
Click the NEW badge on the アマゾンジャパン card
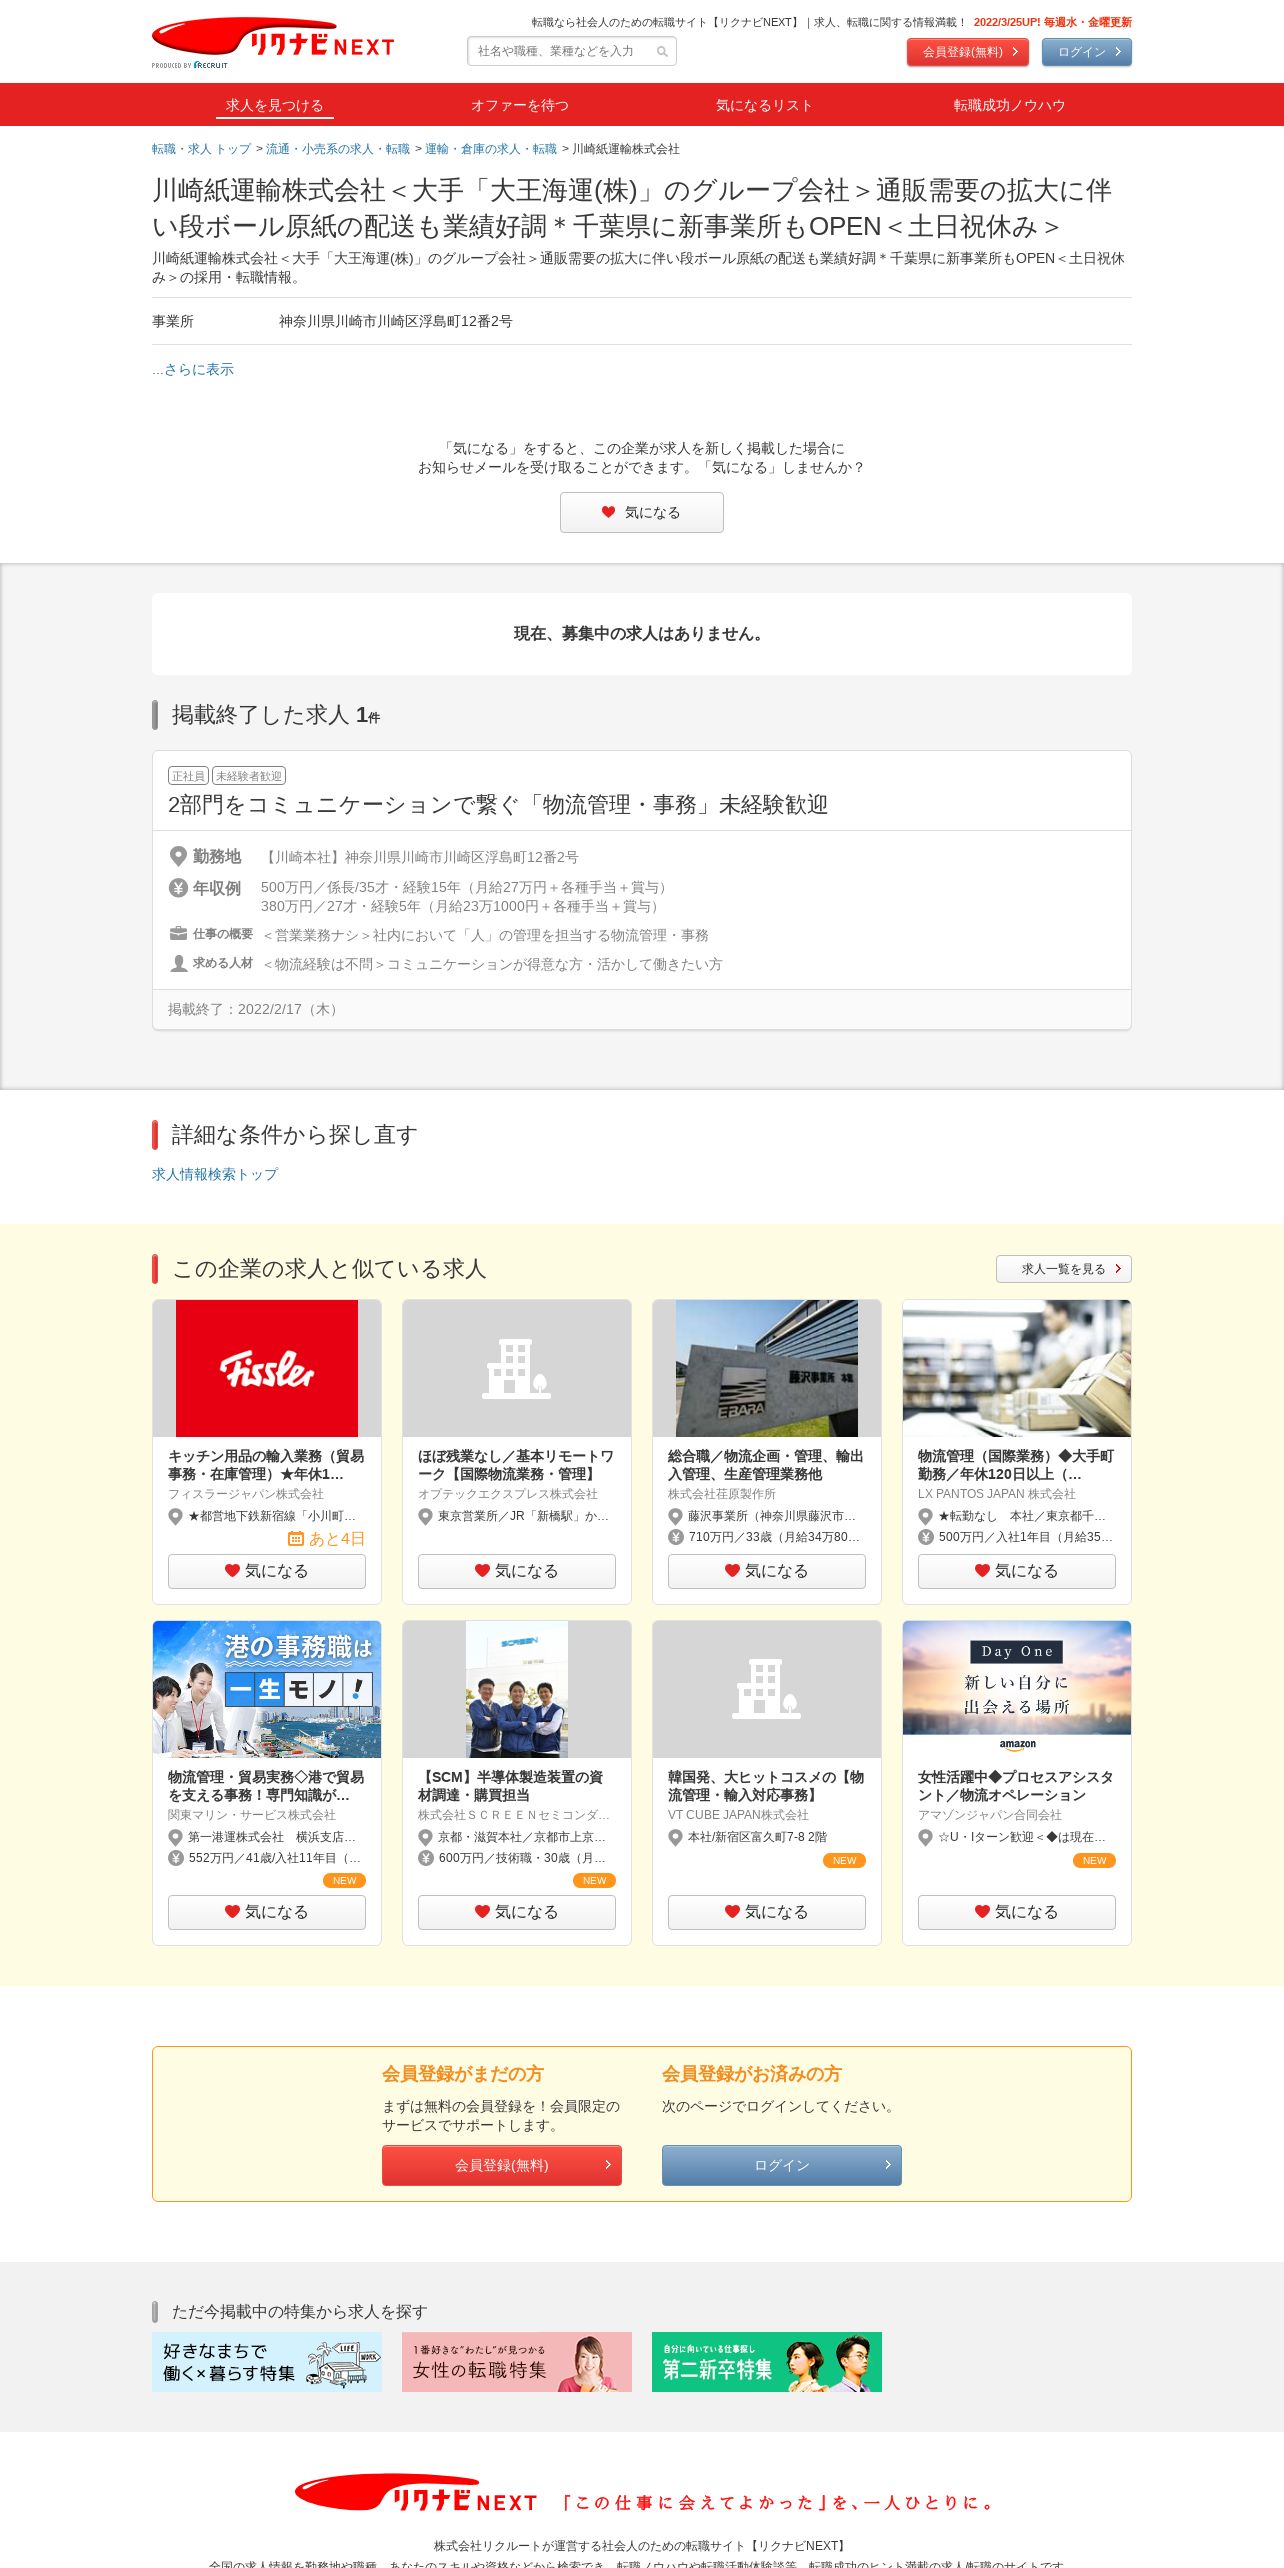(1094, 1861)
